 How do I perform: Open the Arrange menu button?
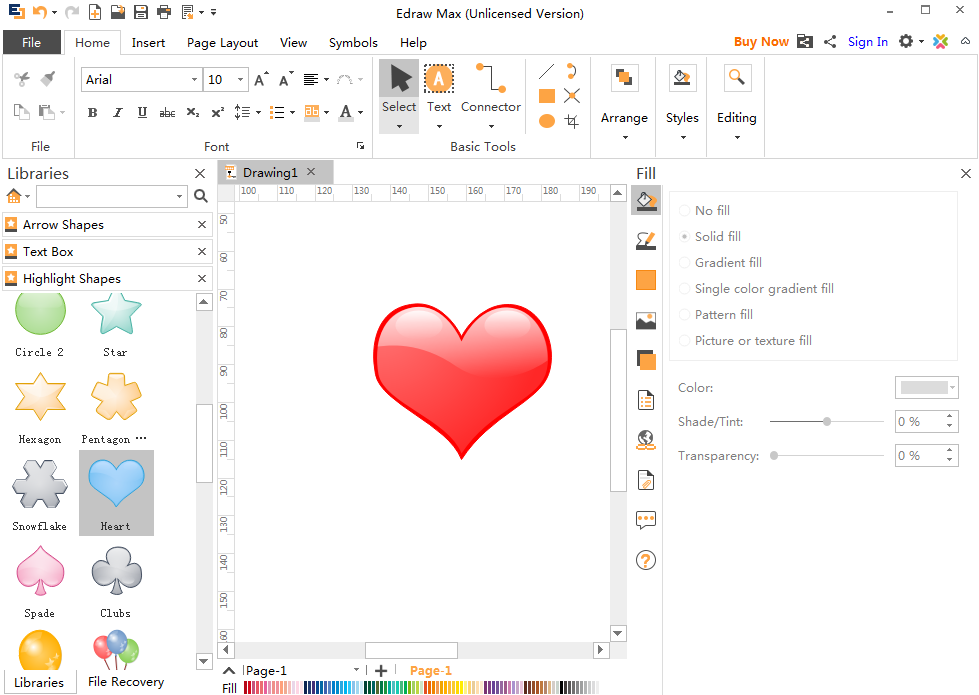click(624, 100)
